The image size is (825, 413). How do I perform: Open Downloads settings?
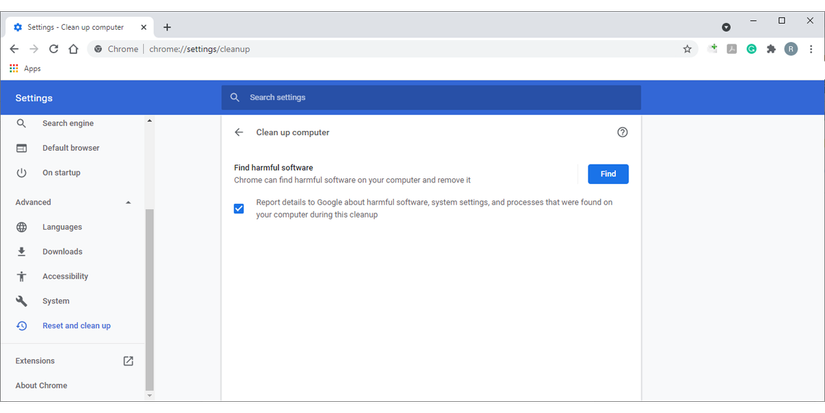click(62, 251)
